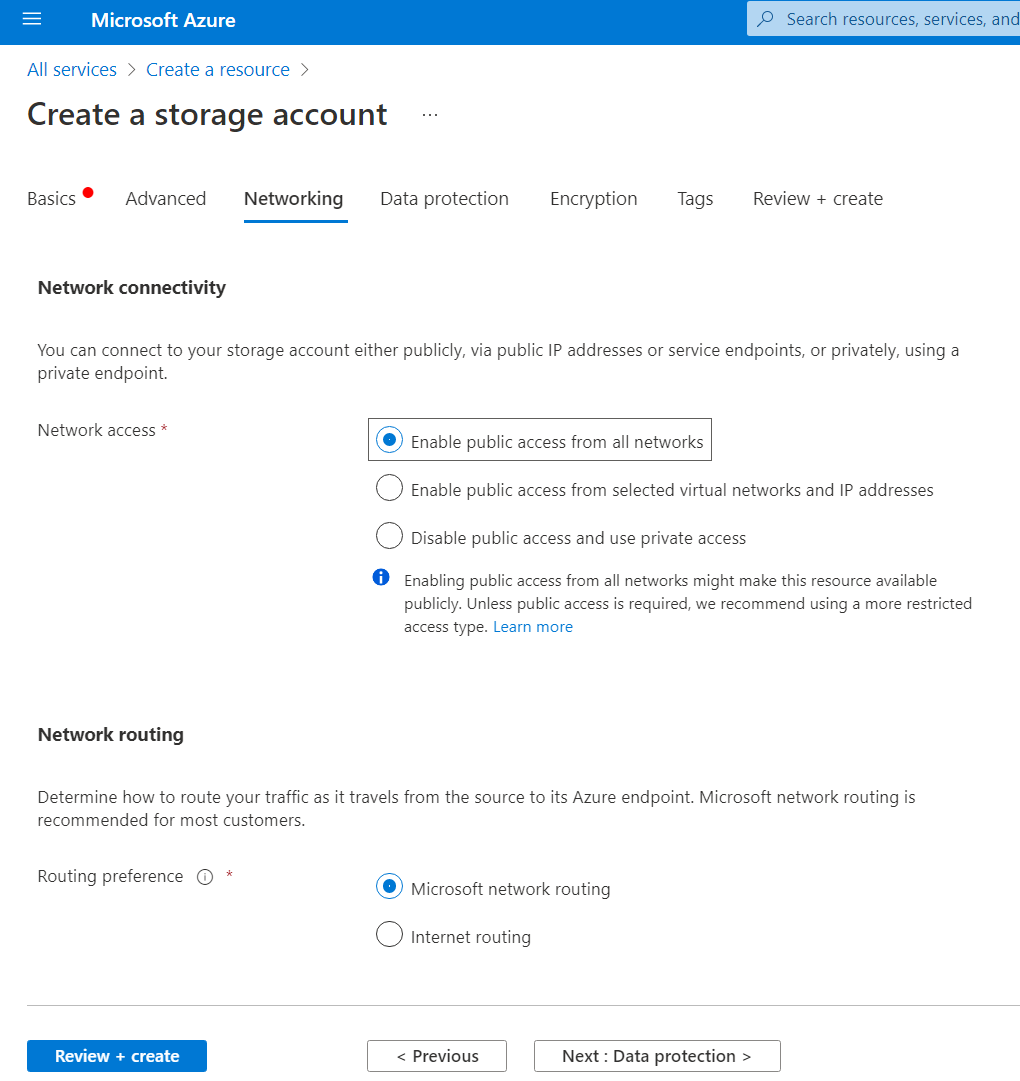Click the Microsoft Azure home logo

(162, 20)
